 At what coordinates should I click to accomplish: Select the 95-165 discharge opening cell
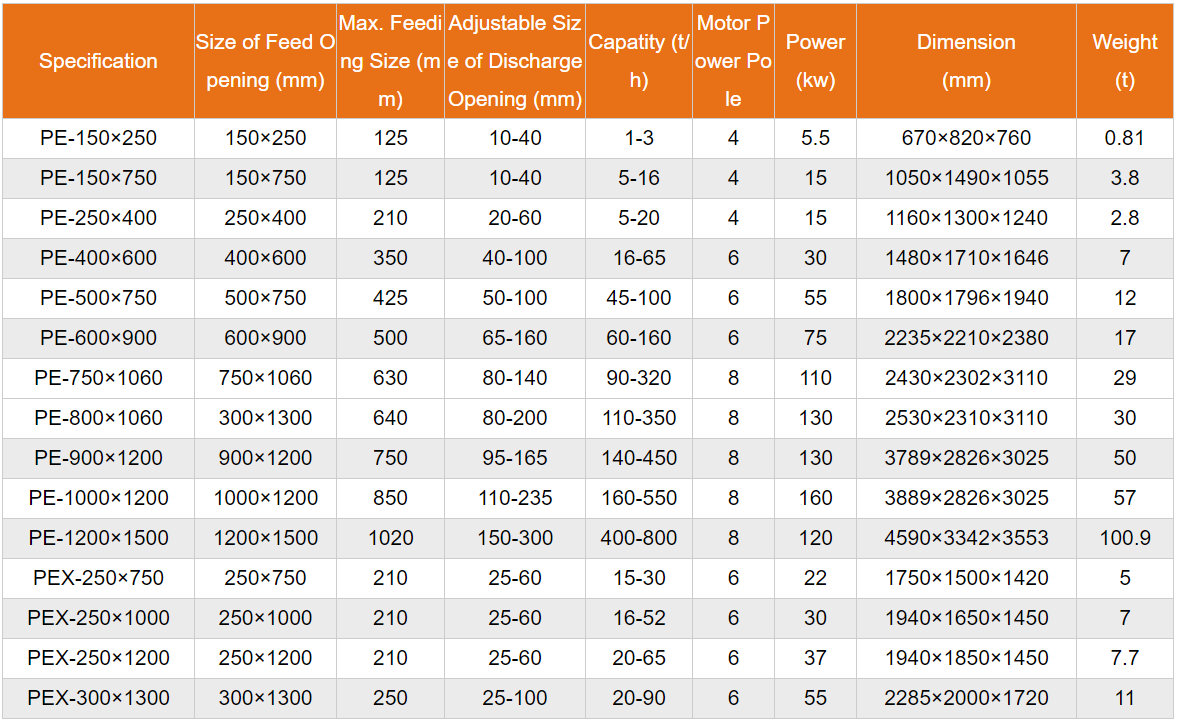click(515, 458)
